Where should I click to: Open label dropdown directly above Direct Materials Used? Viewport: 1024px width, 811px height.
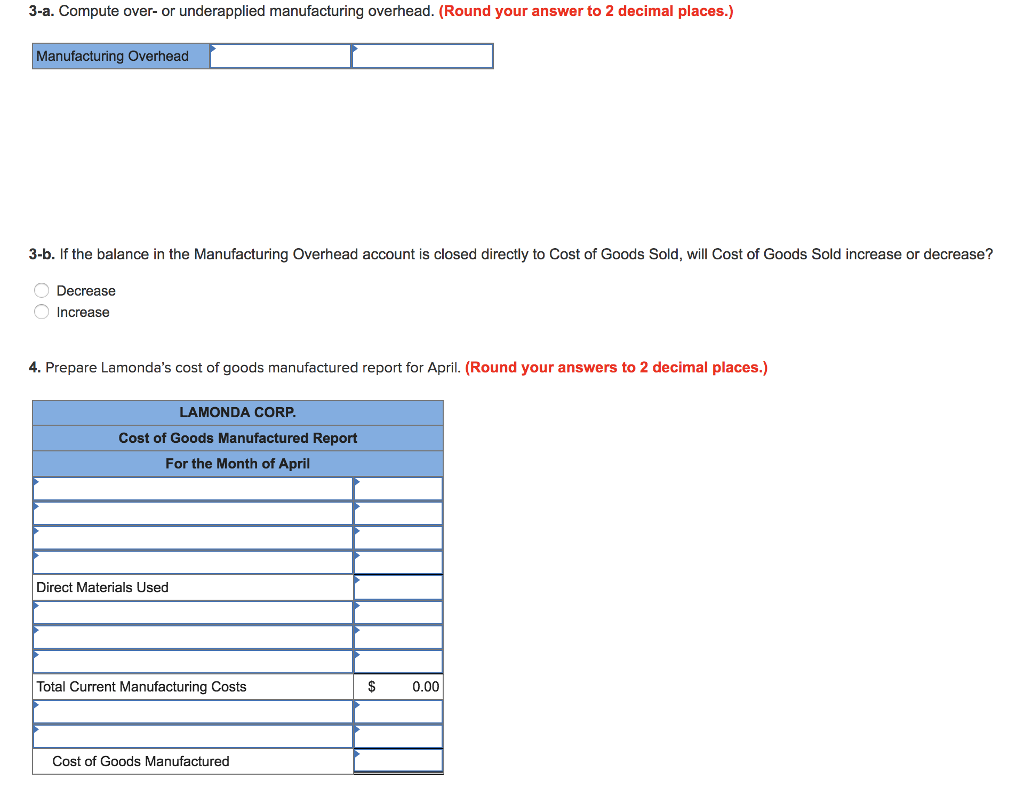pos(193,563)
